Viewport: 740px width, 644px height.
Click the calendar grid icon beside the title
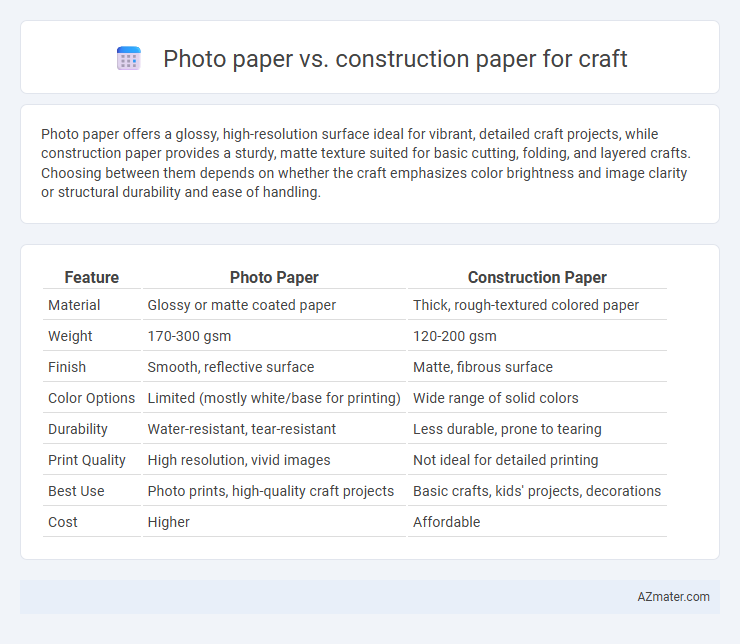pyautogui.click(x=129, y=59)
